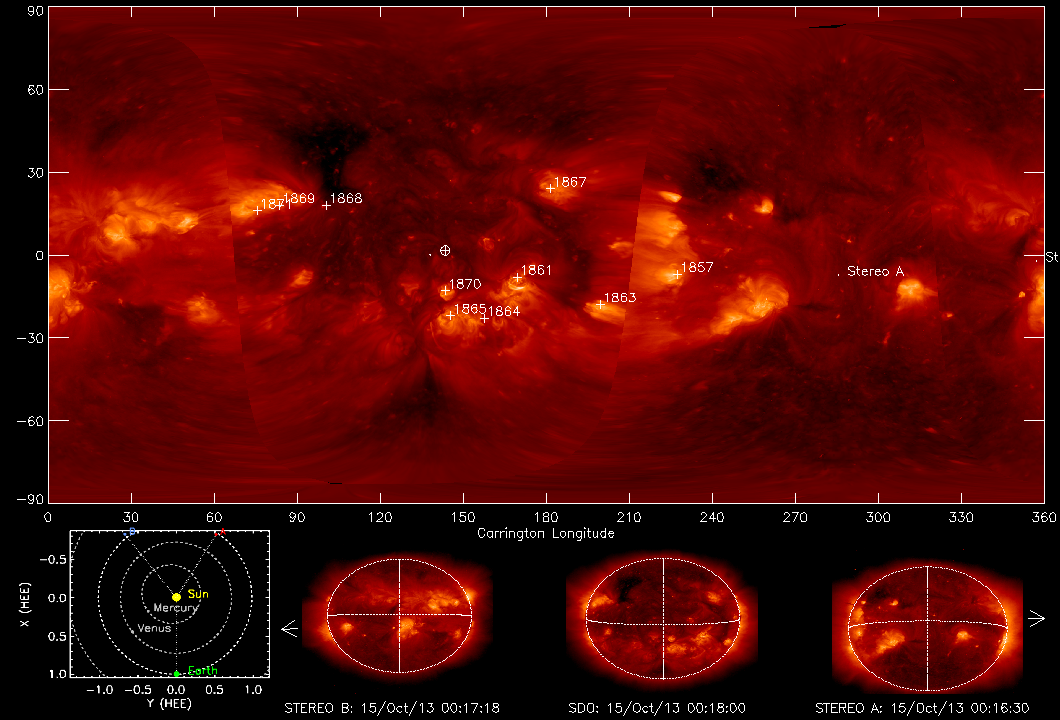Click the left-pointing arrow beside STEREO B image

click(290, 629)
